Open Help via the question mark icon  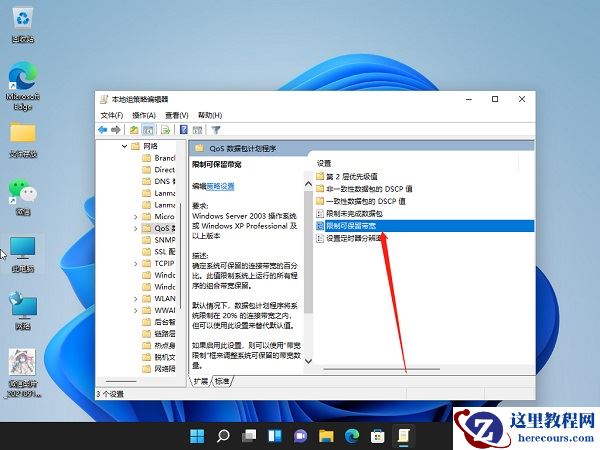coord(184,130)
